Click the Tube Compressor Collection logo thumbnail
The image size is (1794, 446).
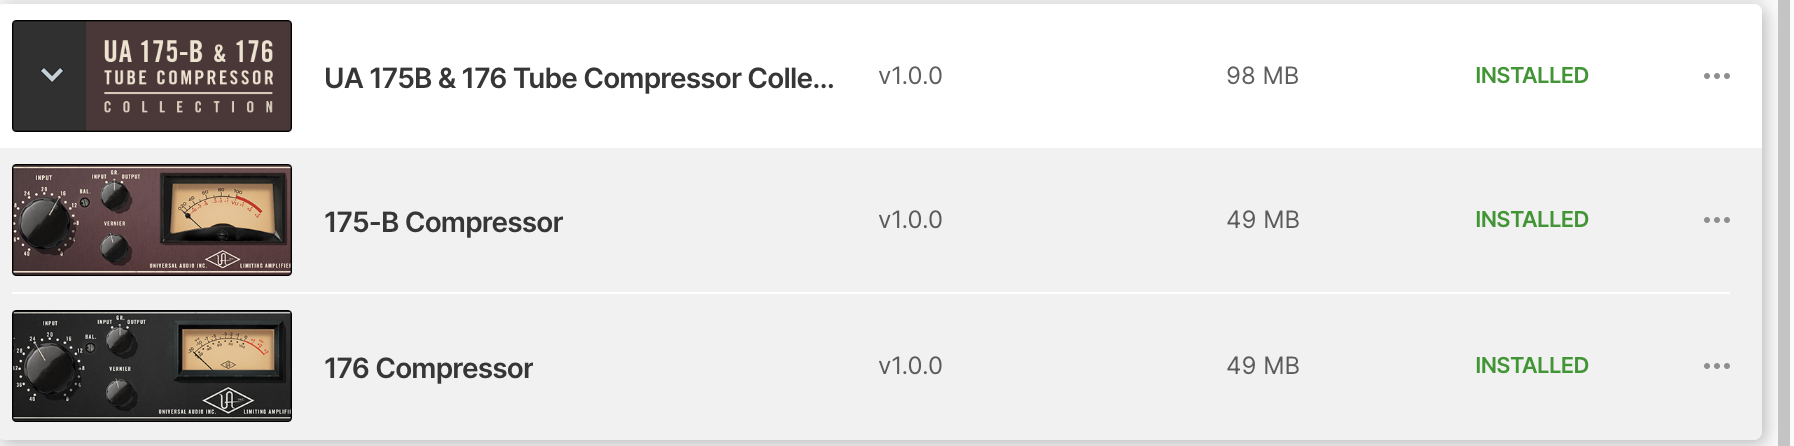point(189,76)
